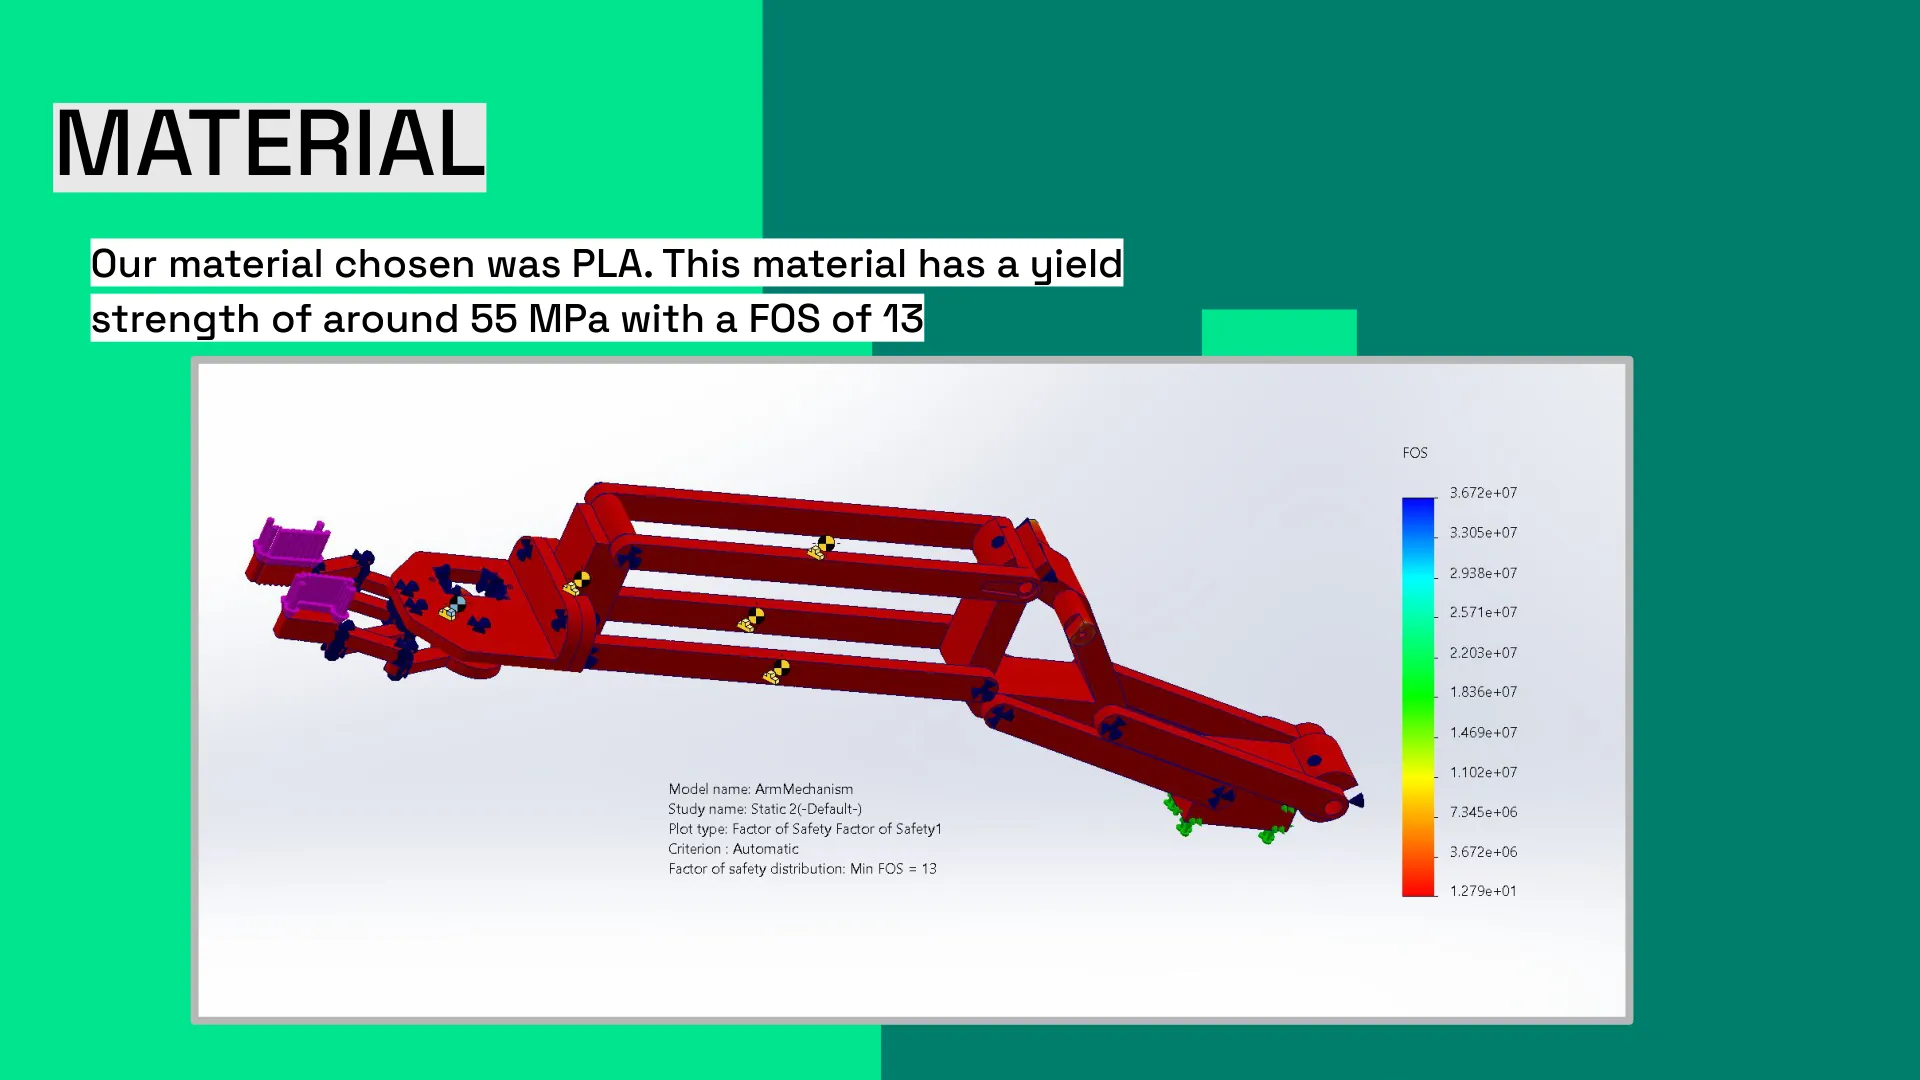Image resolution: width=1920 pixels, height=1080 pixels.
Task: Click the legend value 3.672e+06
Action: [x=1483, y=852]
